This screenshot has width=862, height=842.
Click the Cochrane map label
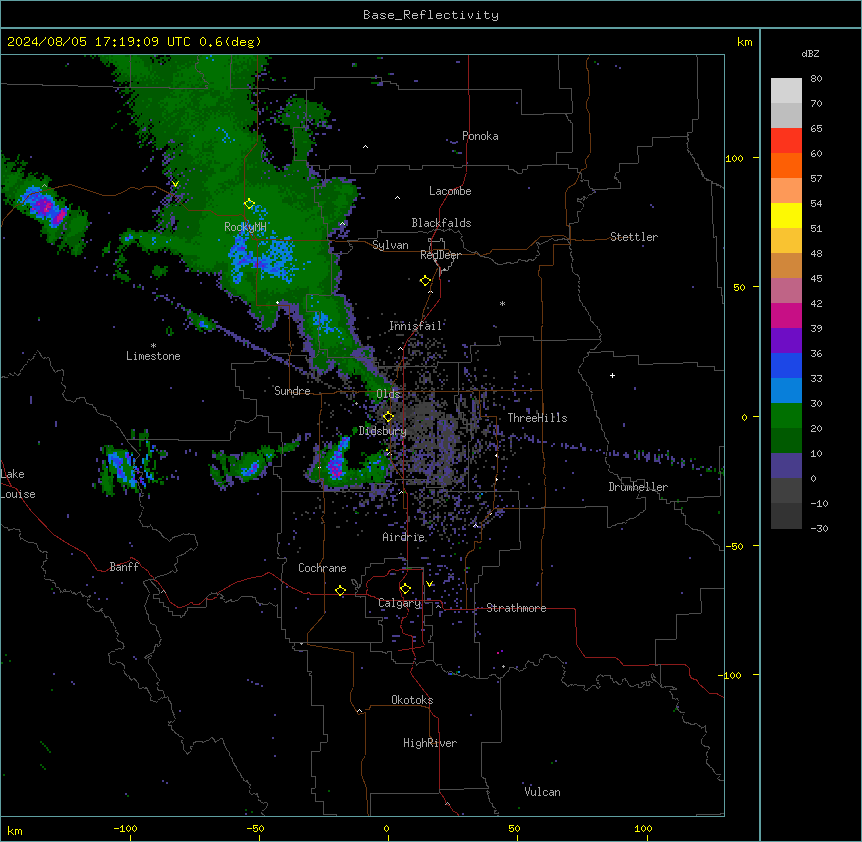coord(322,568)
